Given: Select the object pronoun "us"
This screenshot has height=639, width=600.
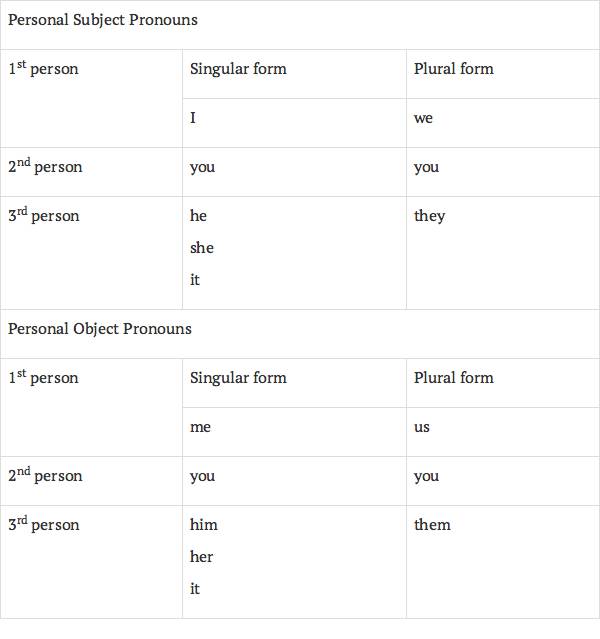Looking at the screenshot, I should coord(422,427).
